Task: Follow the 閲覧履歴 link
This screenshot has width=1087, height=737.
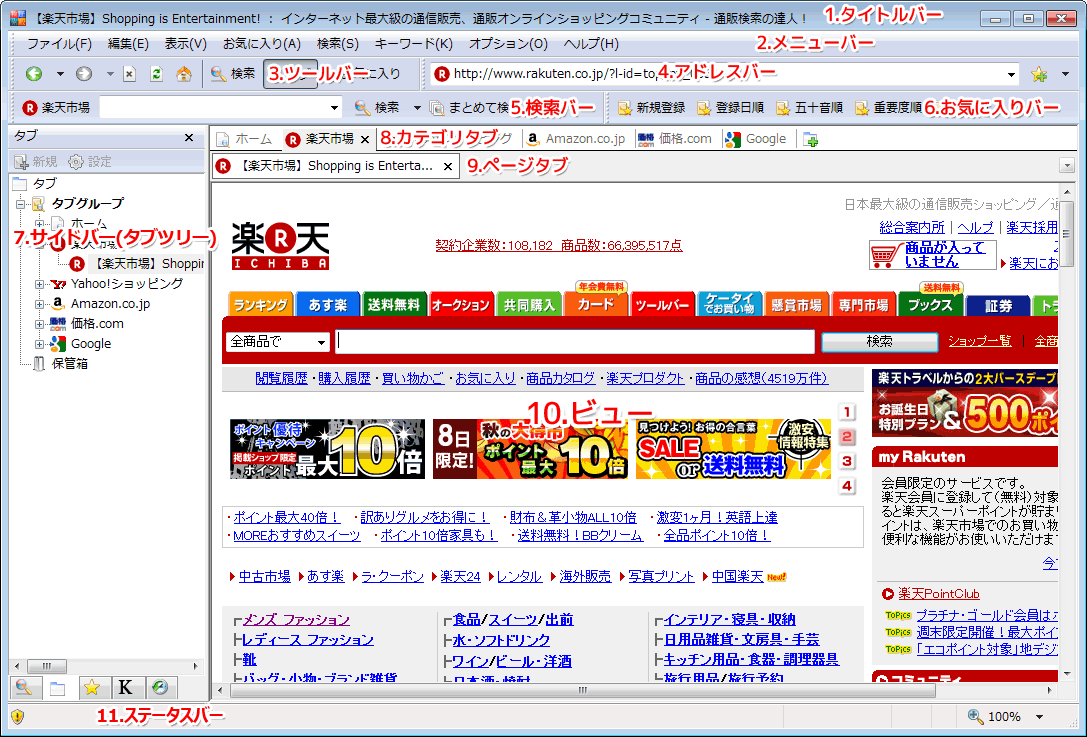Action: 281,379
